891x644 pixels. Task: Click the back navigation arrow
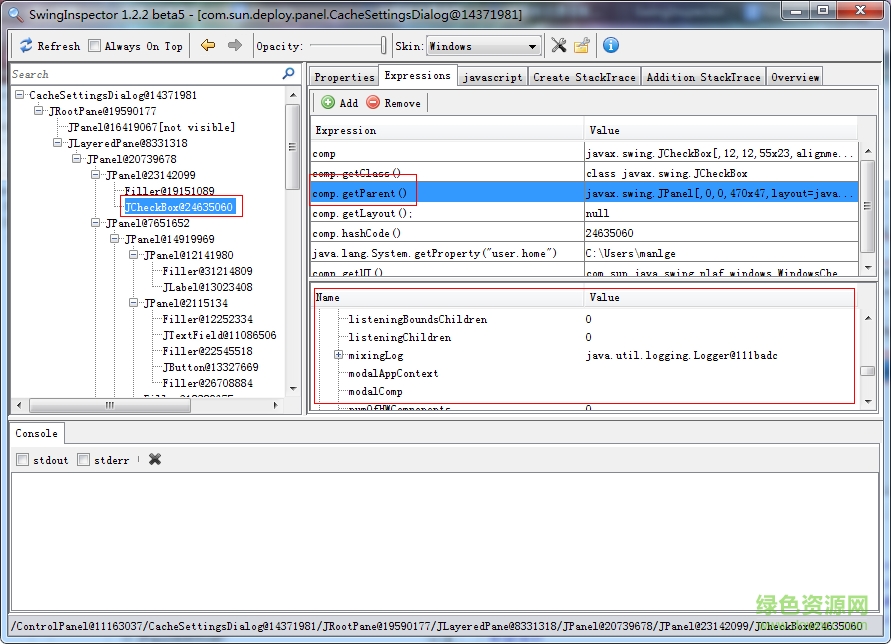(206, 45)
